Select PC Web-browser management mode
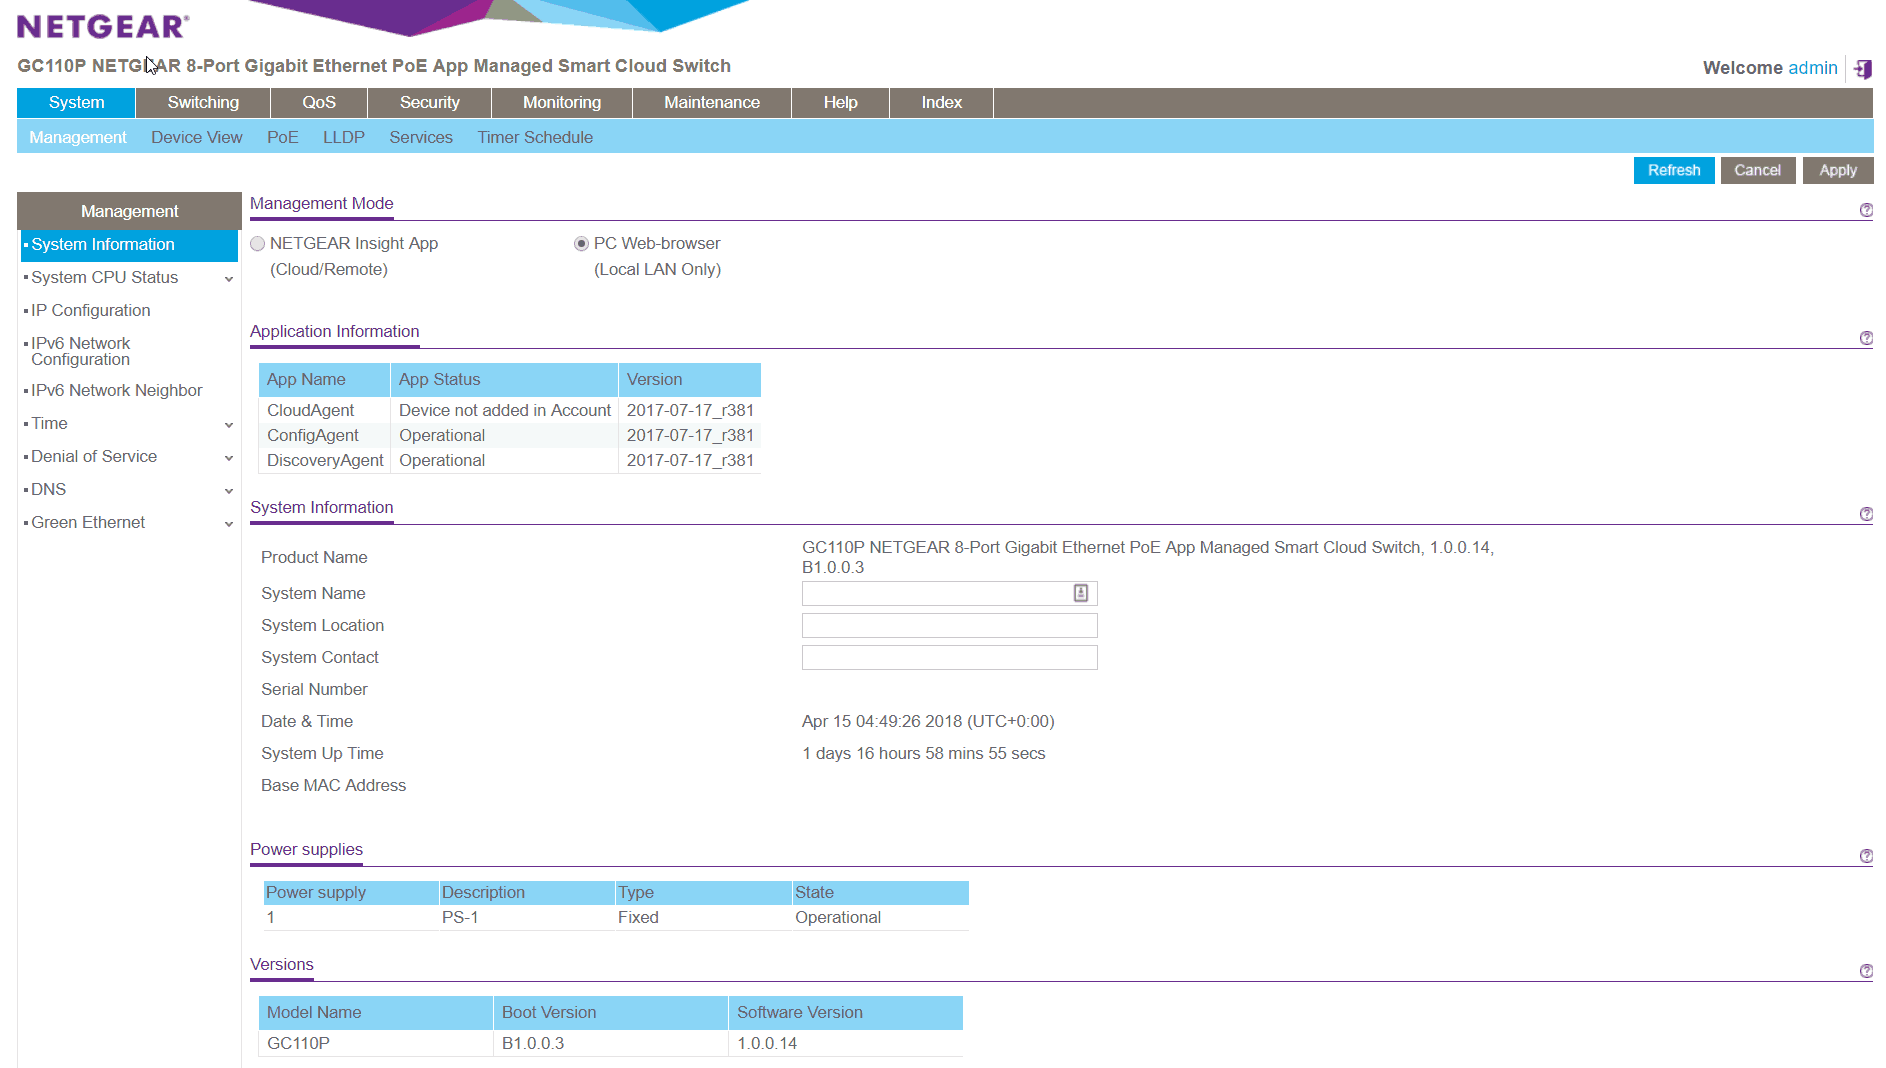The height and width of the screenshot is (1068, 1886). coord(581,244)
